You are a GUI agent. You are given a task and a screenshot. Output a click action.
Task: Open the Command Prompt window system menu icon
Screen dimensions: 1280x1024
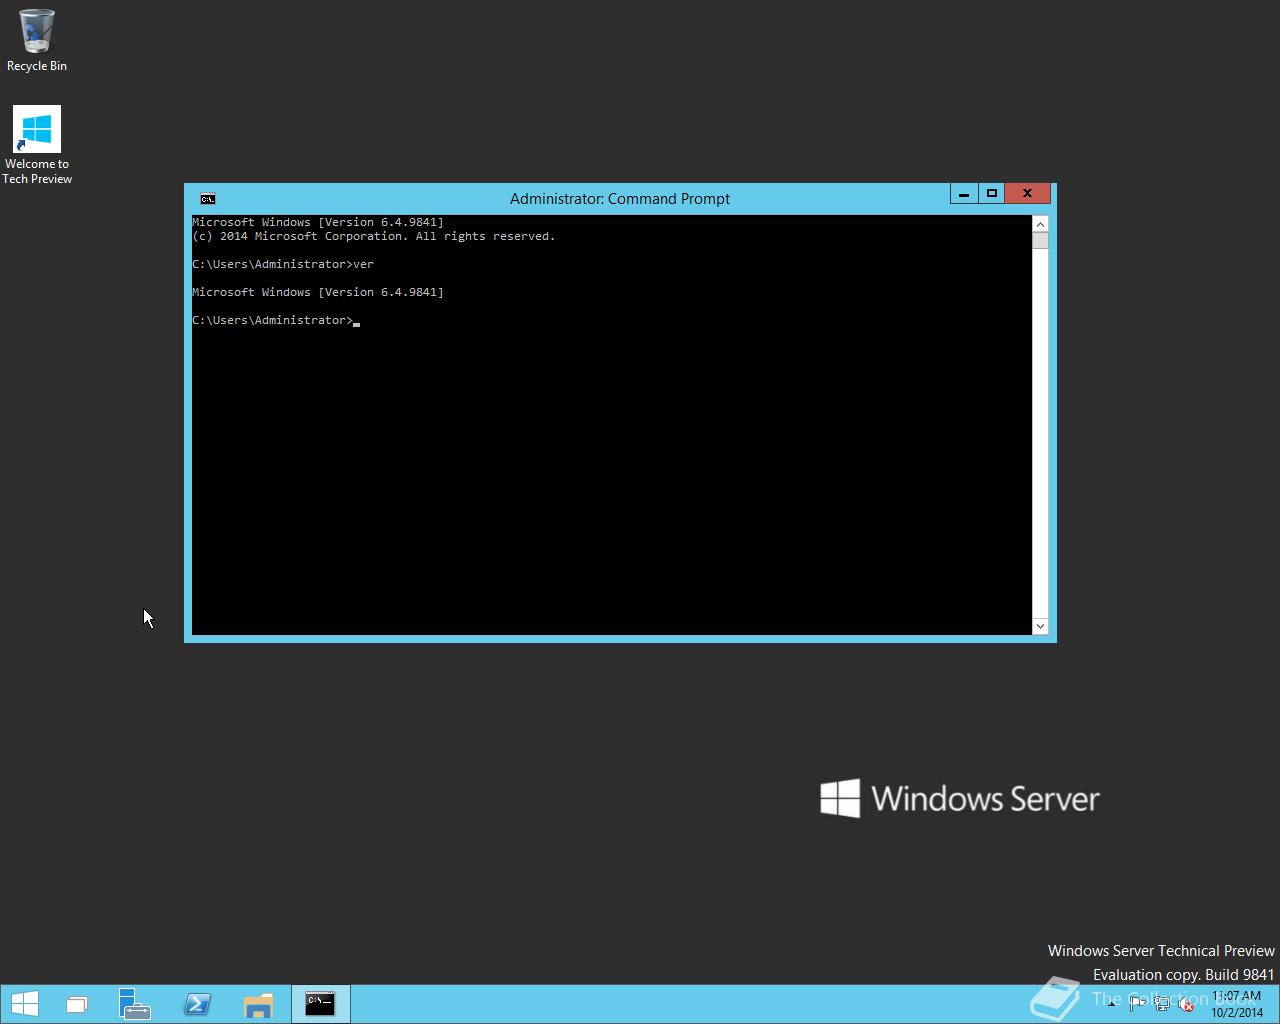coord(208,199)
